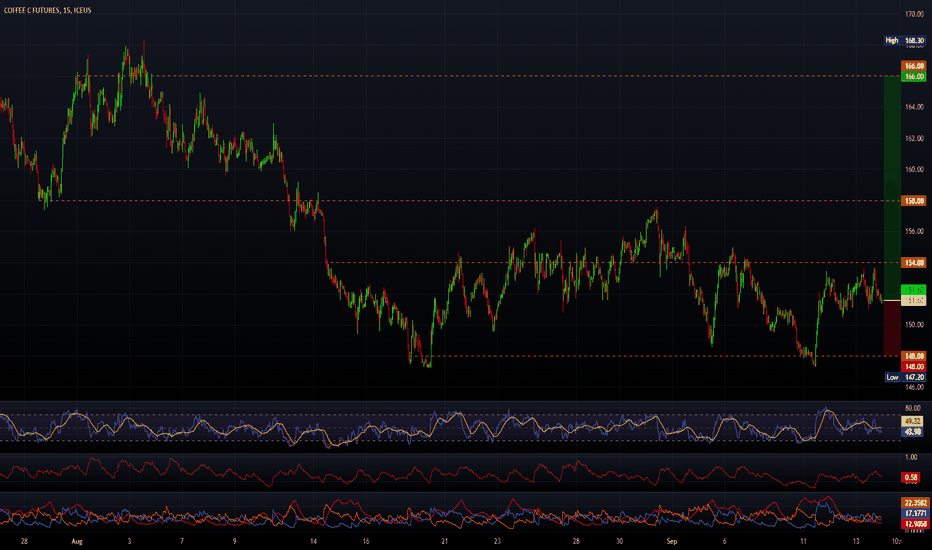Select the orange 154.00 level label
This screenshot has height=550, width=932.
click(914, 263)
